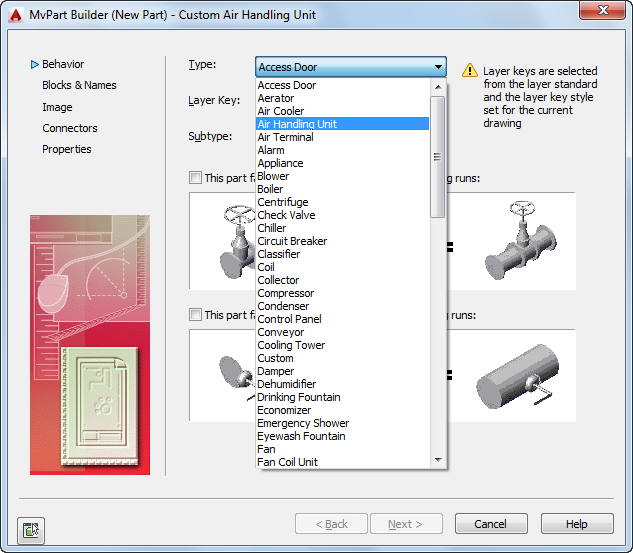Viewport: 633px width, 553px height.
Task: Open Help for the MvPart Builder
Action: tap(577, 524)
